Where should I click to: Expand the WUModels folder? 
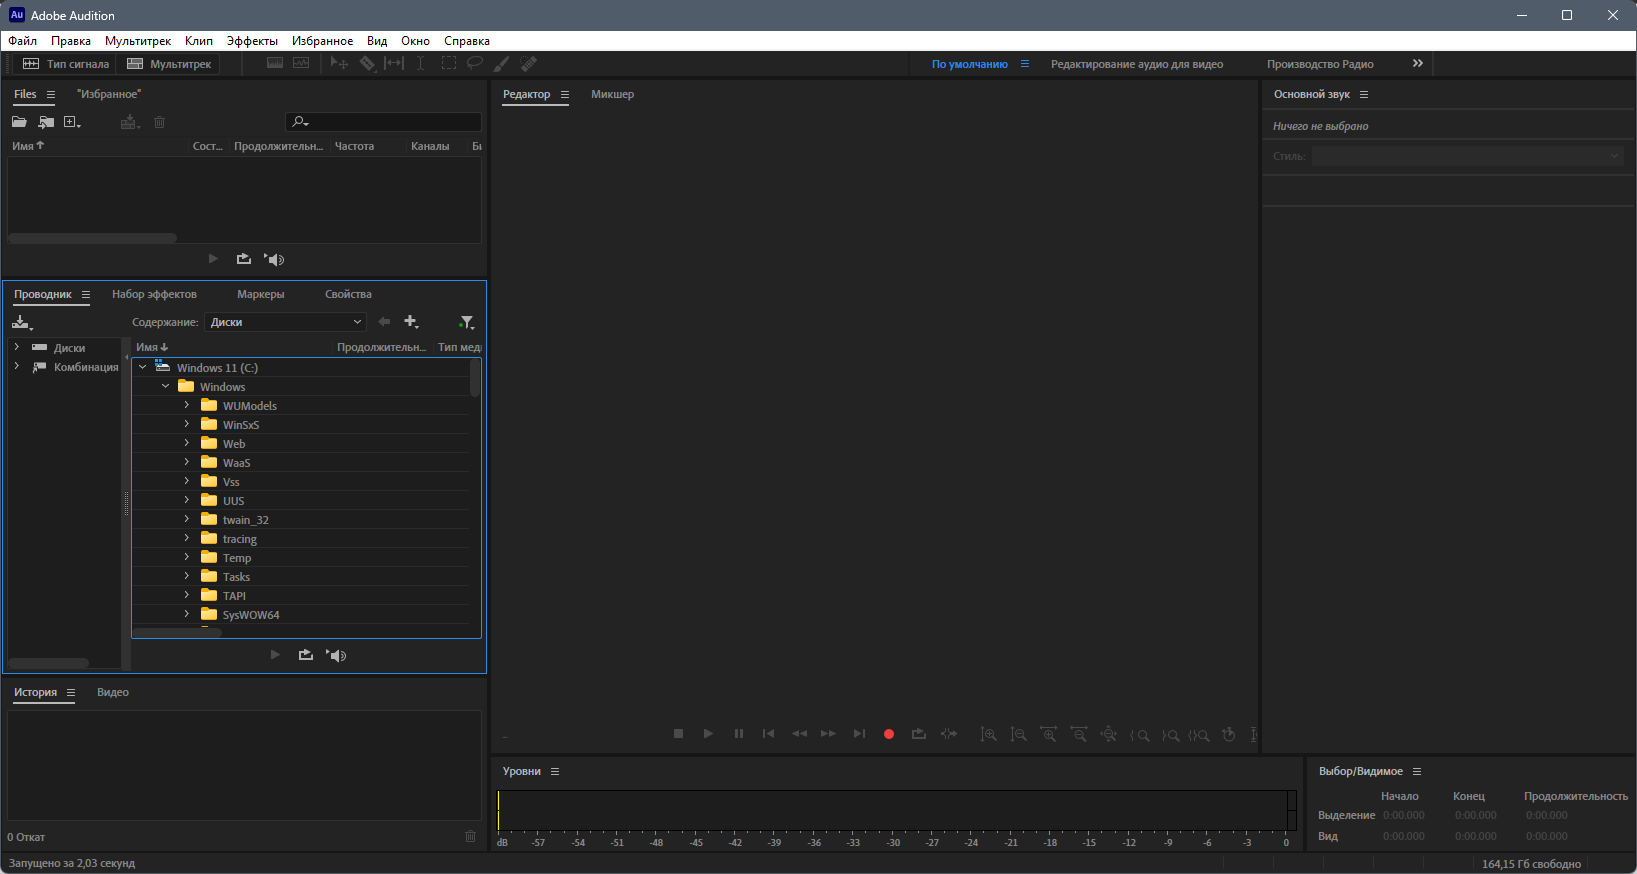[187, 405]
